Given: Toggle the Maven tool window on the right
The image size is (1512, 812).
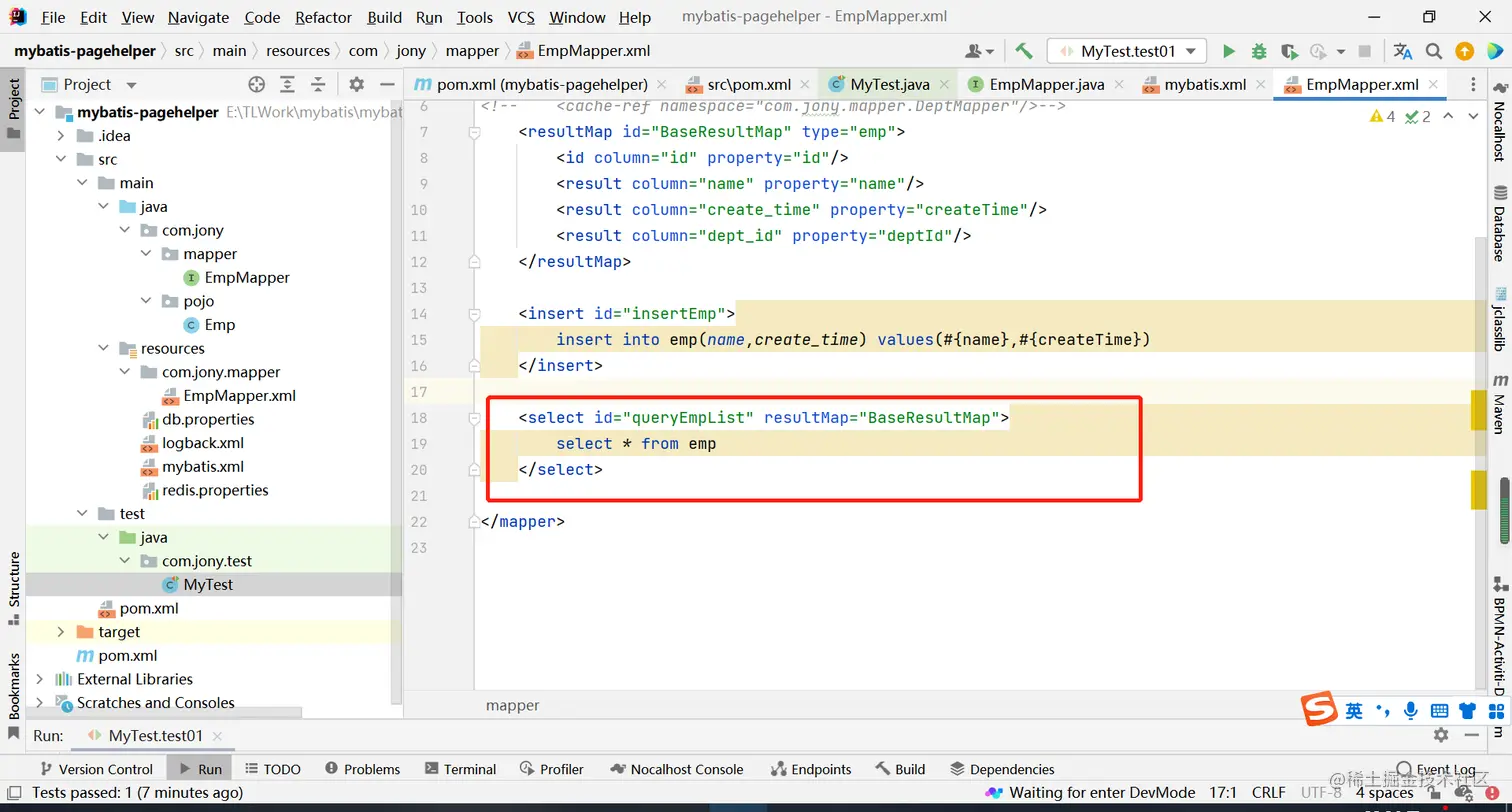Looking at the screenshot, I should tap(1500, 404).
